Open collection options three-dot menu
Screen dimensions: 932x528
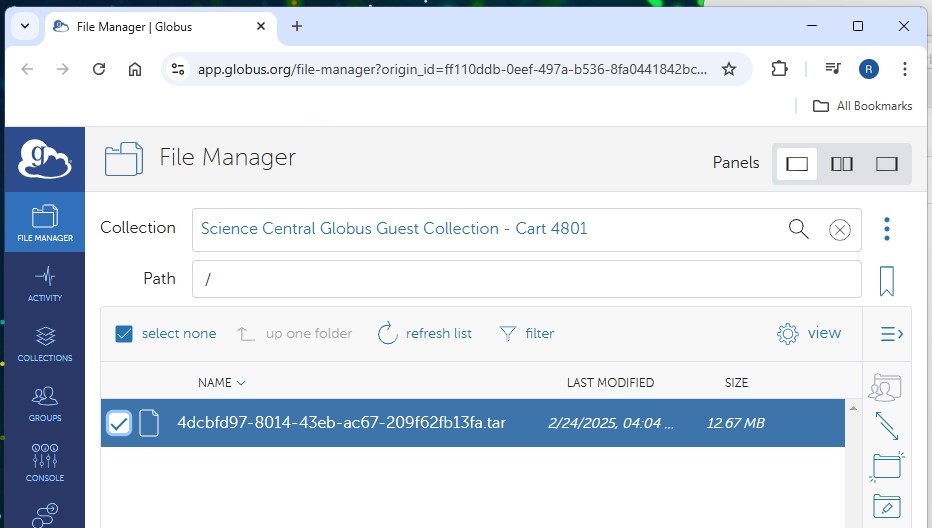pos(886,229)
